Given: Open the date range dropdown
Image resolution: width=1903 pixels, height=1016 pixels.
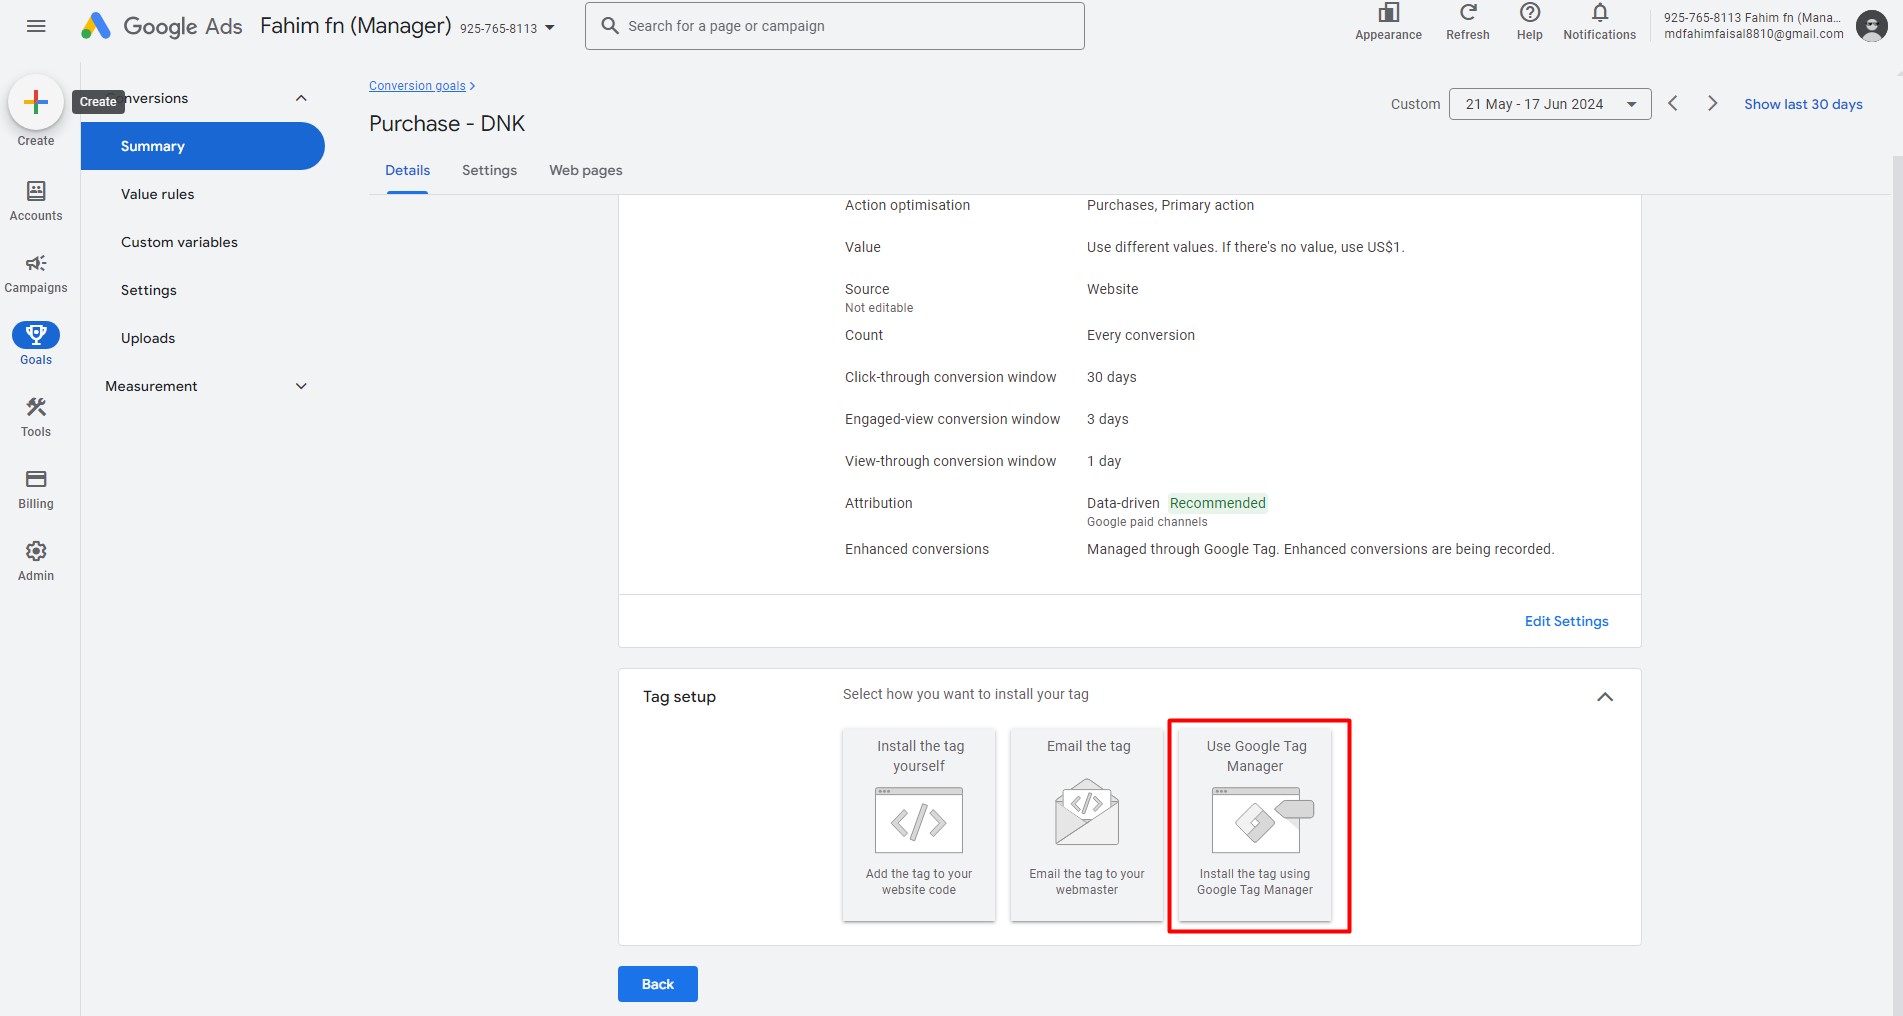Looking at the screenshot, I should click(1550, 104).
